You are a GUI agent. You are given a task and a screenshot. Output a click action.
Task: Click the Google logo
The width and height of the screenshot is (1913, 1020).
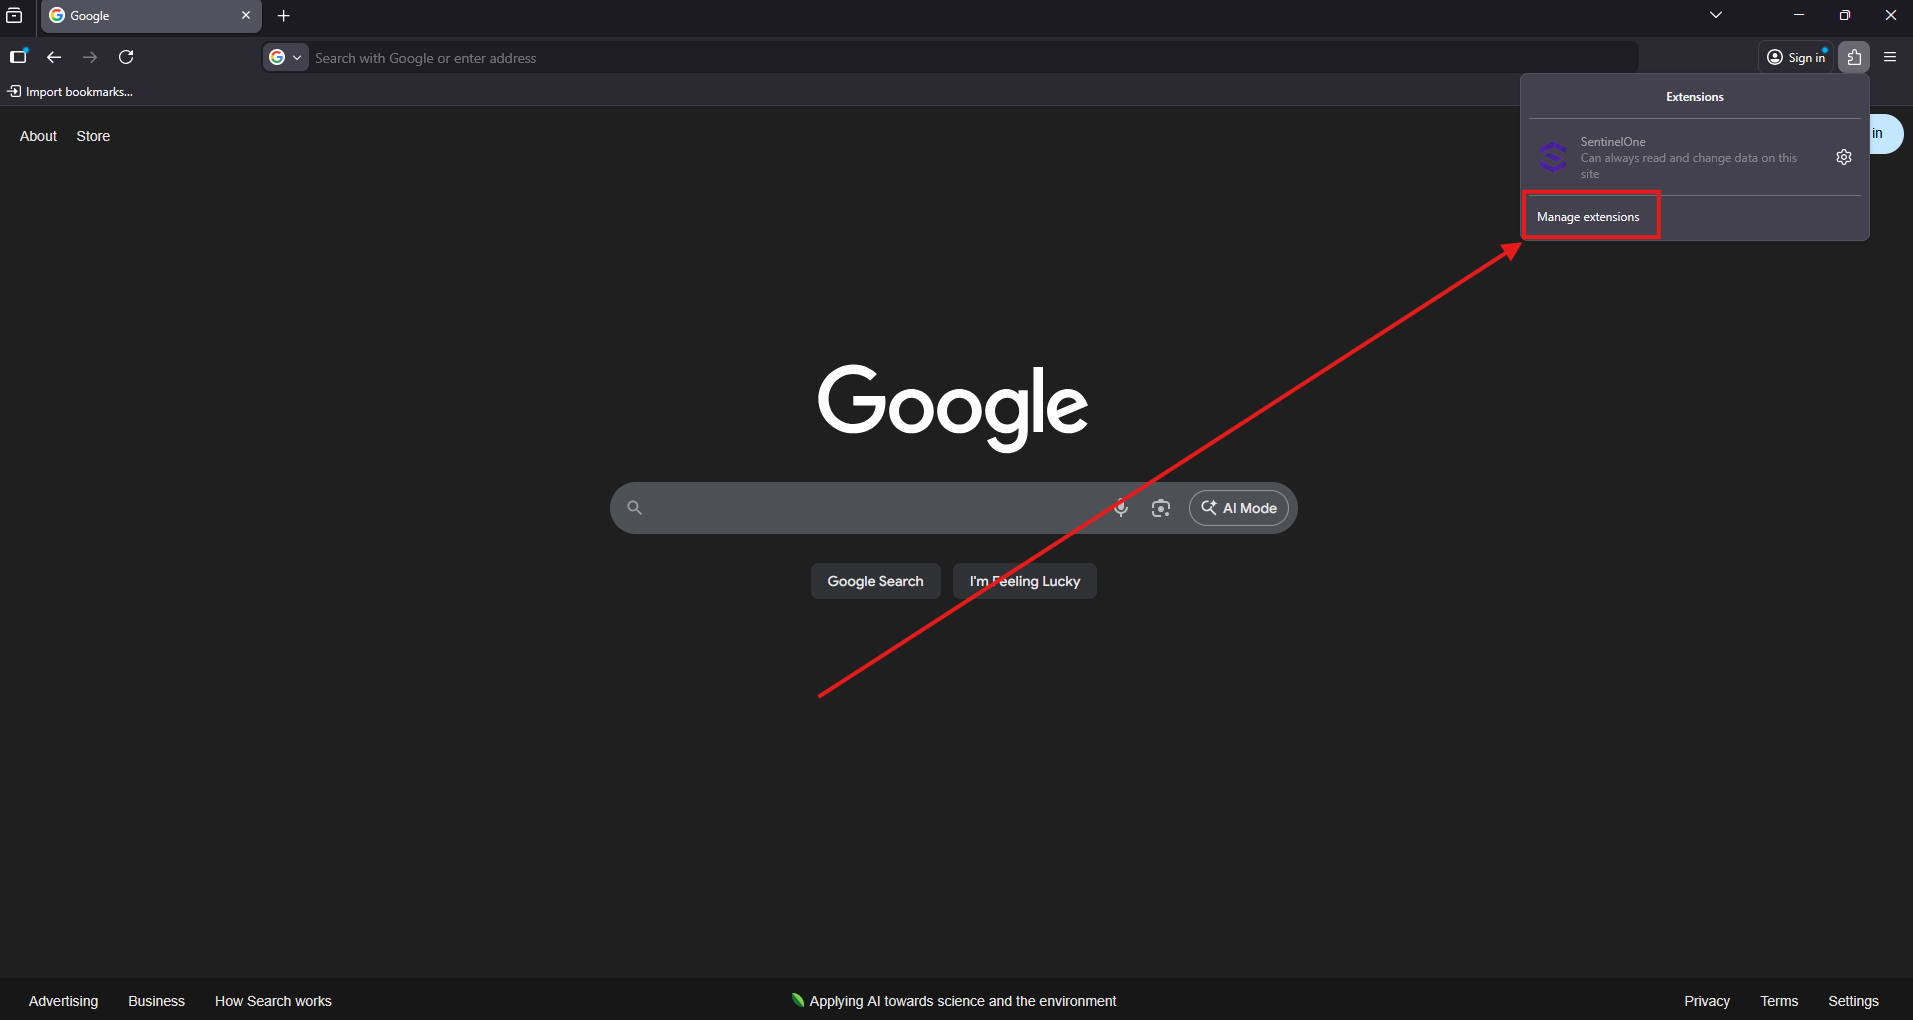pos(953,407)
